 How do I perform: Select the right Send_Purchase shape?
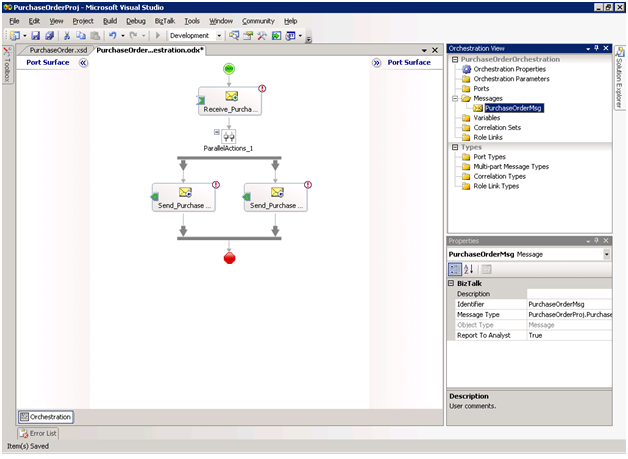(276, 197)
